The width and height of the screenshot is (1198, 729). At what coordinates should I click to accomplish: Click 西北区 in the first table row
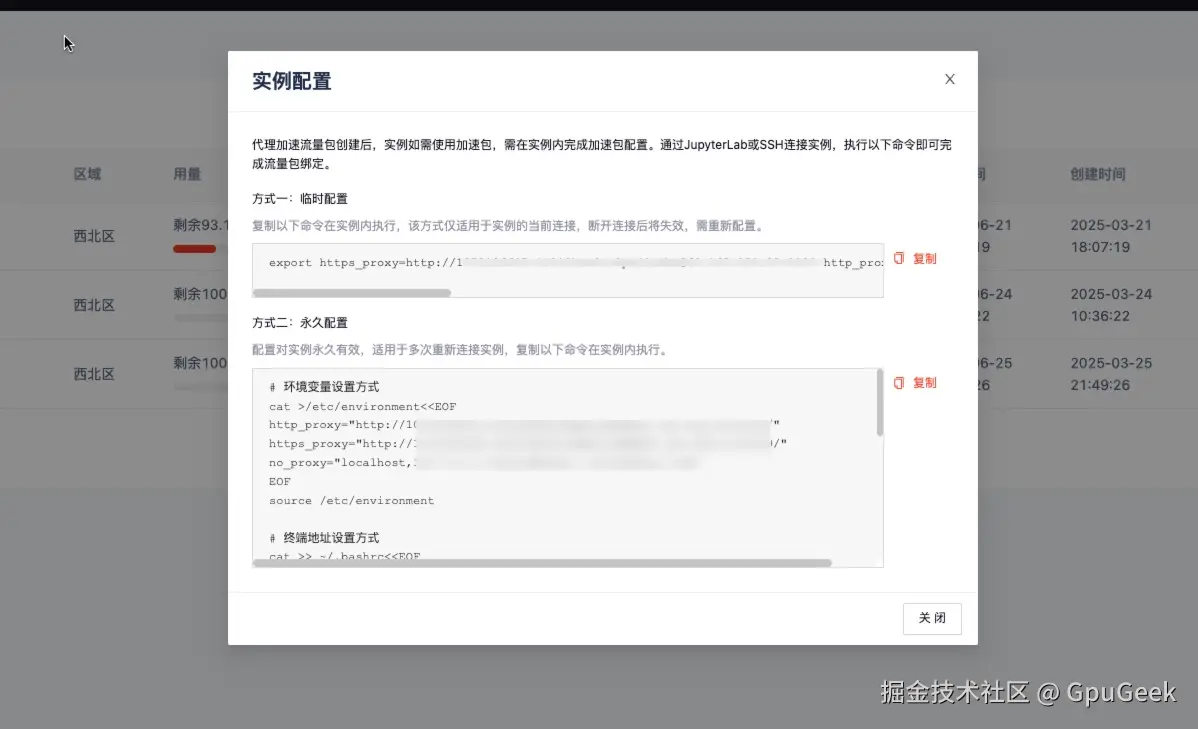pyautogui.click(x=94, y=236)
